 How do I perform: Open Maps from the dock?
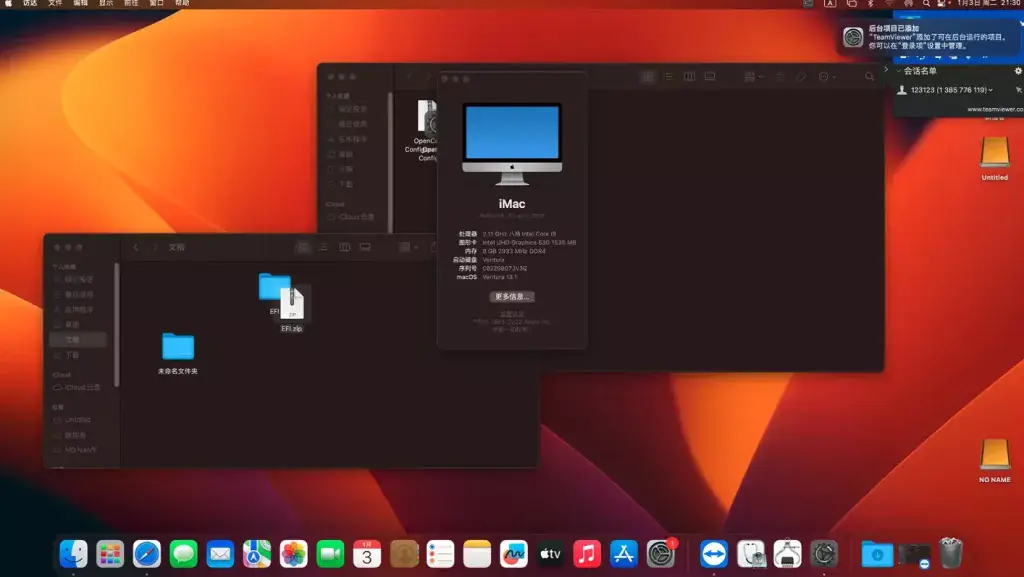click(257, 554)
